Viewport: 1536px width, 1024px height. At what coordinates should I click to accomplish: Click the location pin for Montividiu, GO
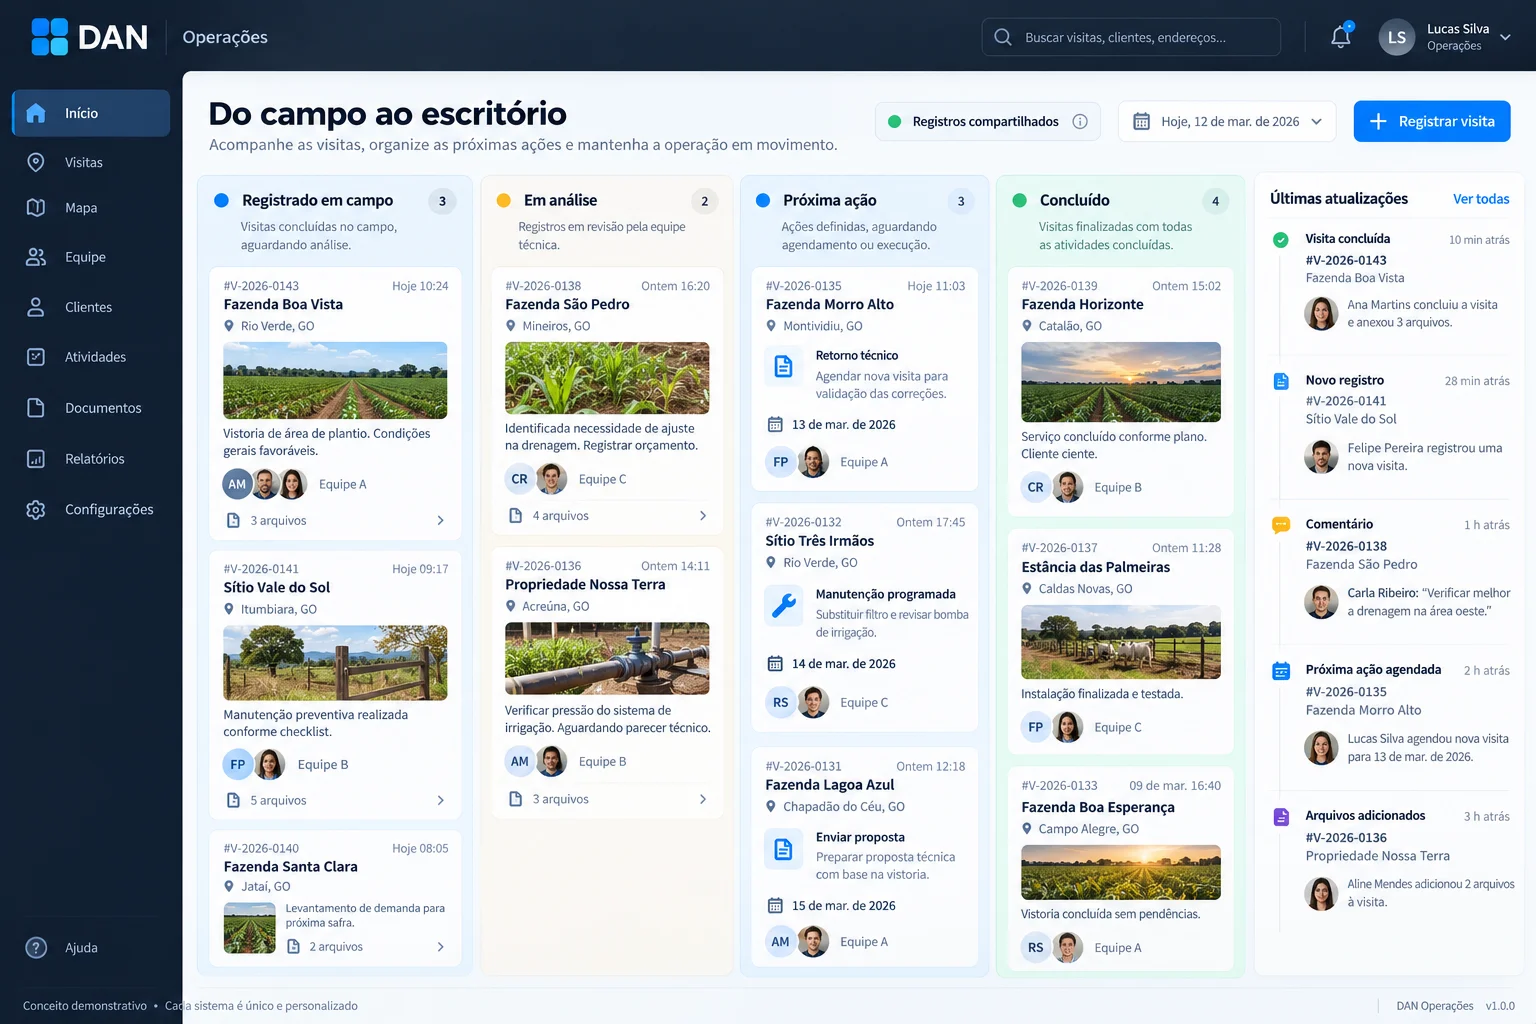click(771, 326)
